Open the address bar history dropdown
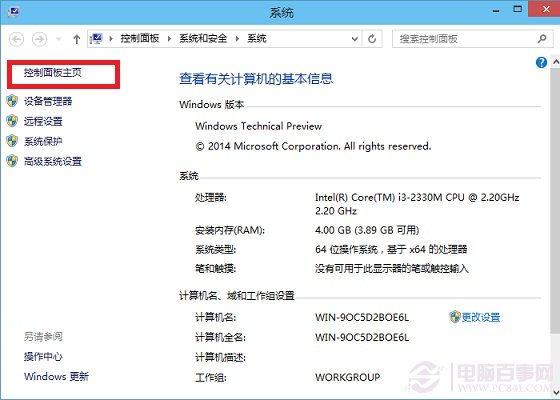The image size is (560, 400). (x=355, y=39)
